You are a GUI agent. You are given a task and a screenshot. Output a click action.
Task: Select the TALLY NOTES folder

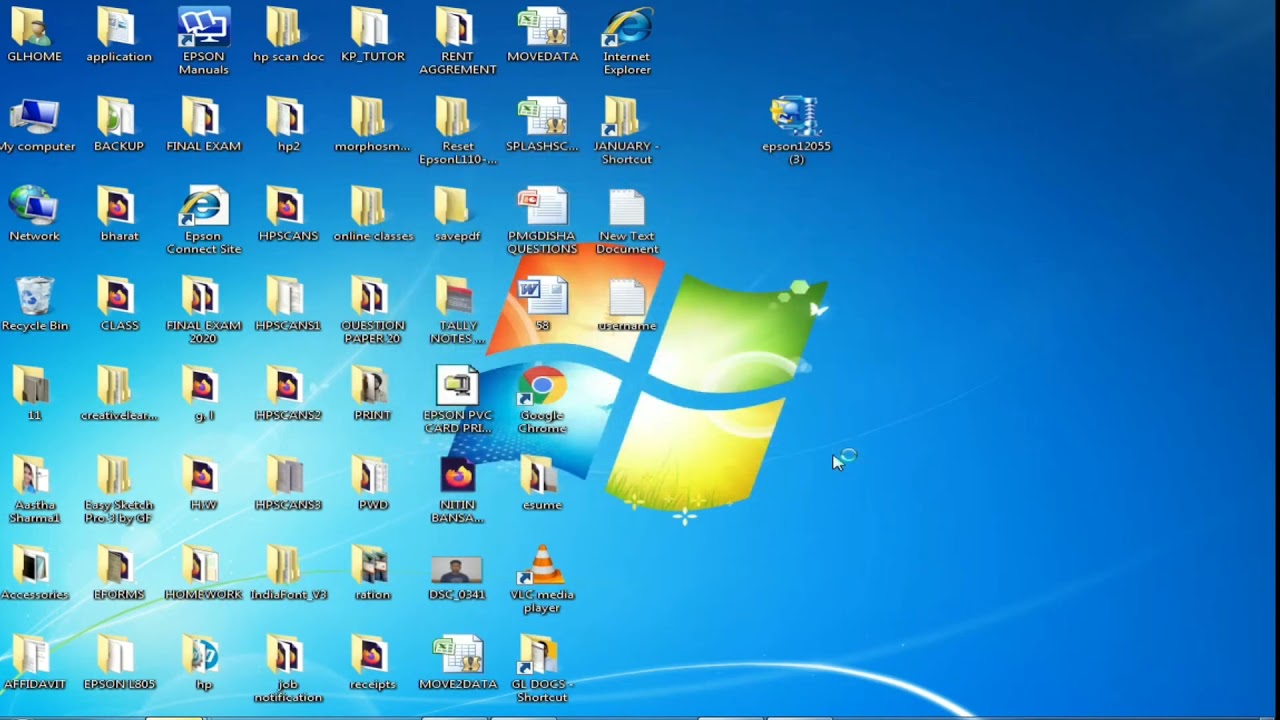click(457, 310)
